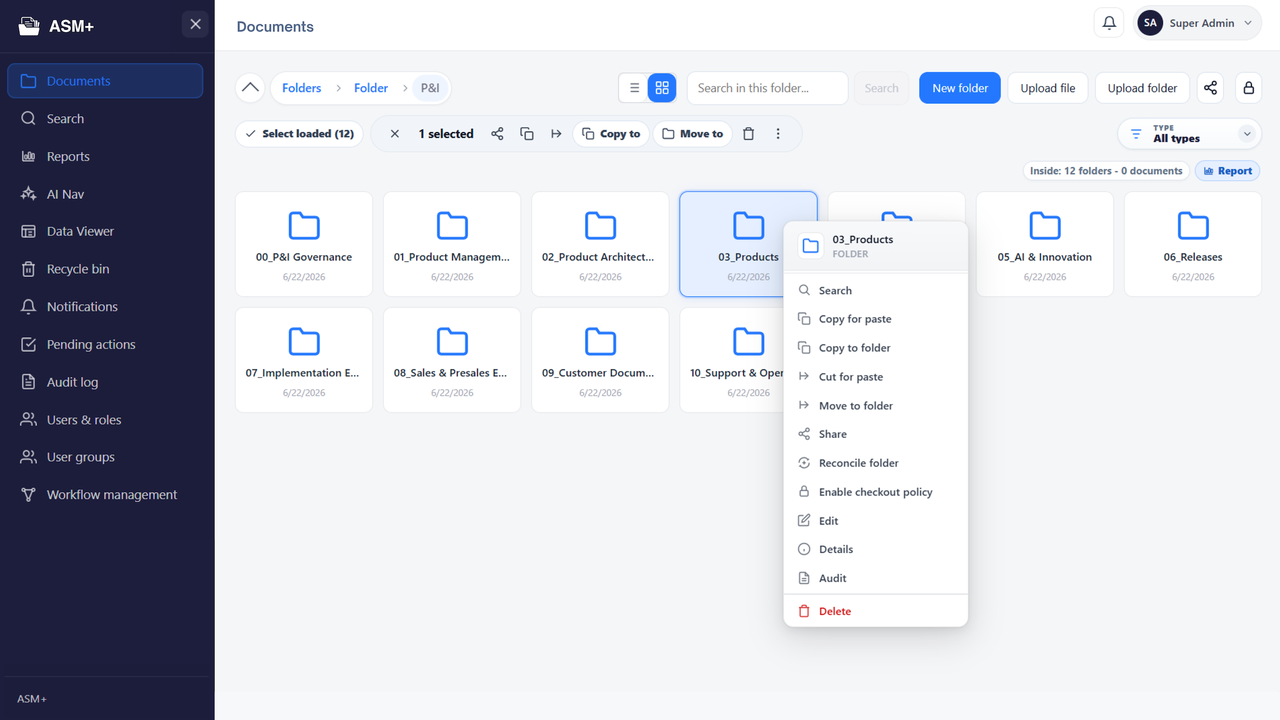Select Reconcile folder from context menu

876,463
